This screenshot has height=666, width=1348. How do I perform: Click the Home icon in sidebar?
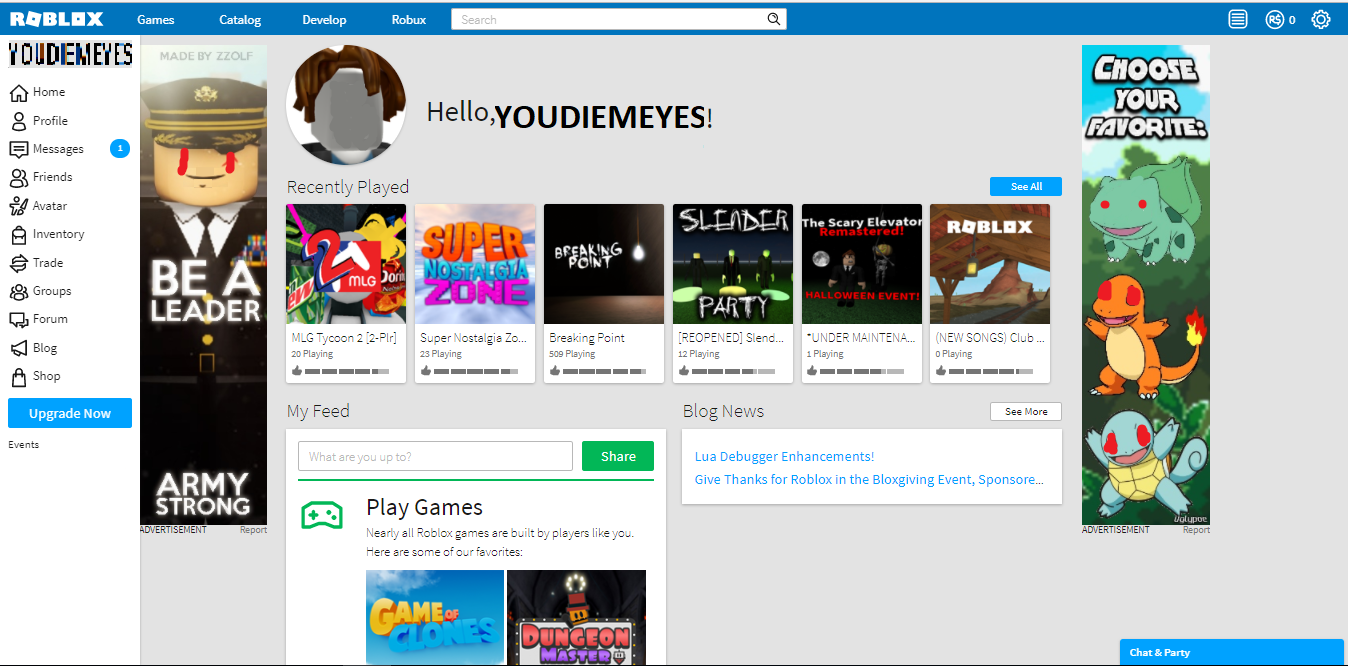pyautogui.click(x=18, y=92)
